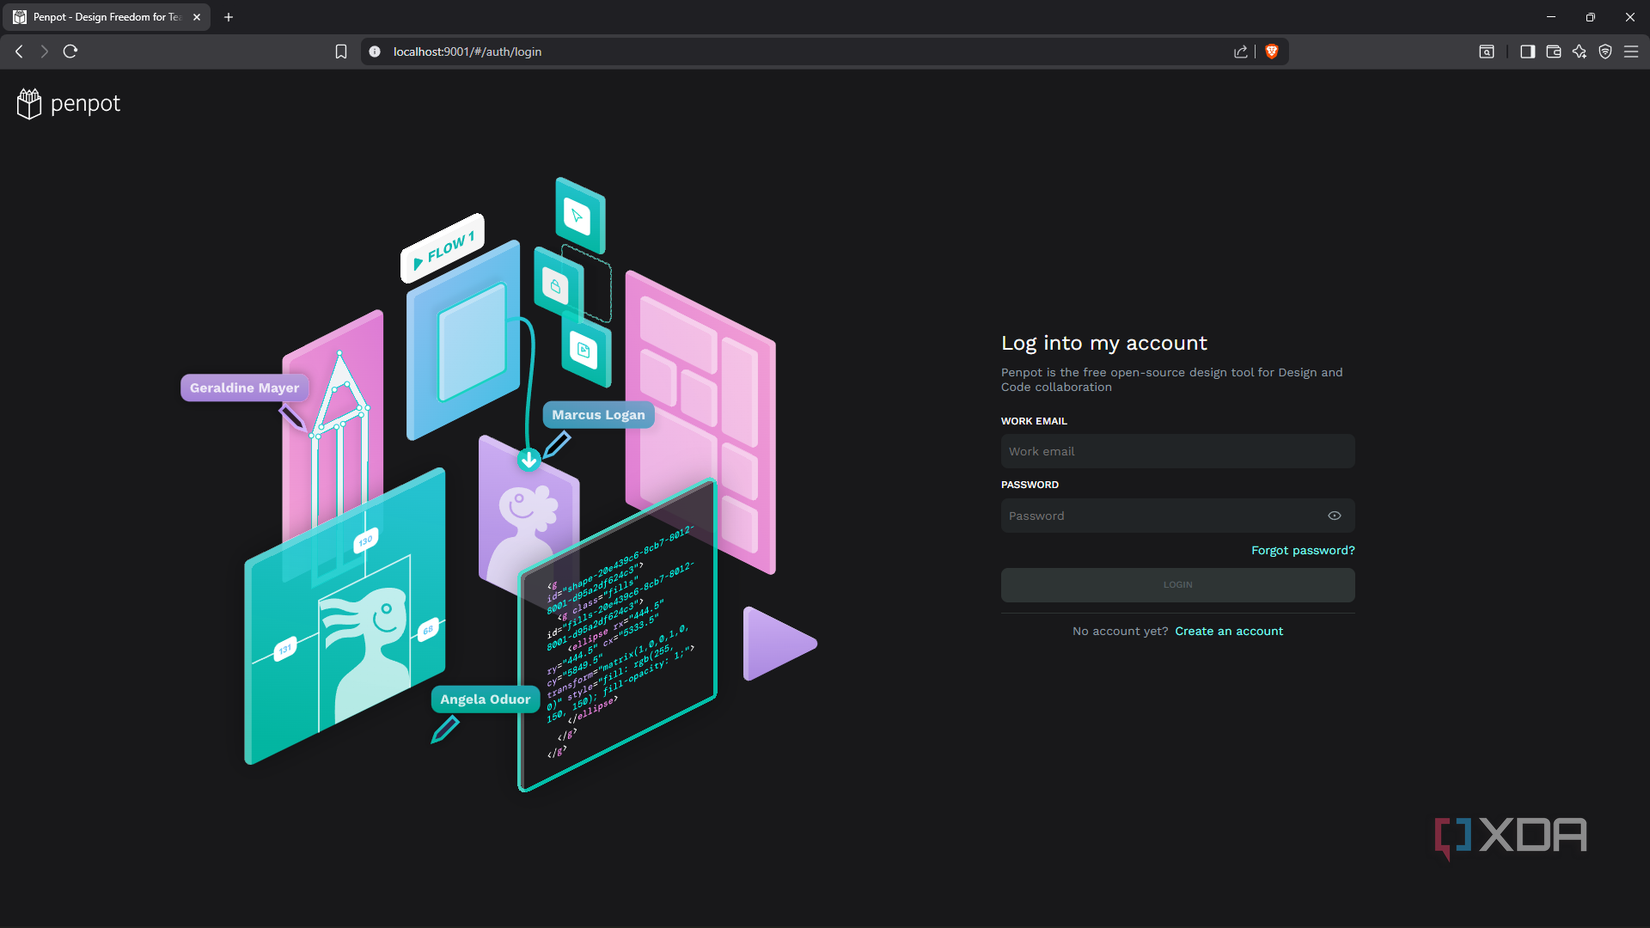Click the back navigation arrow
Image resolution: width=1650 pixels, height=928 pixels.
click(x=18, y=51)
